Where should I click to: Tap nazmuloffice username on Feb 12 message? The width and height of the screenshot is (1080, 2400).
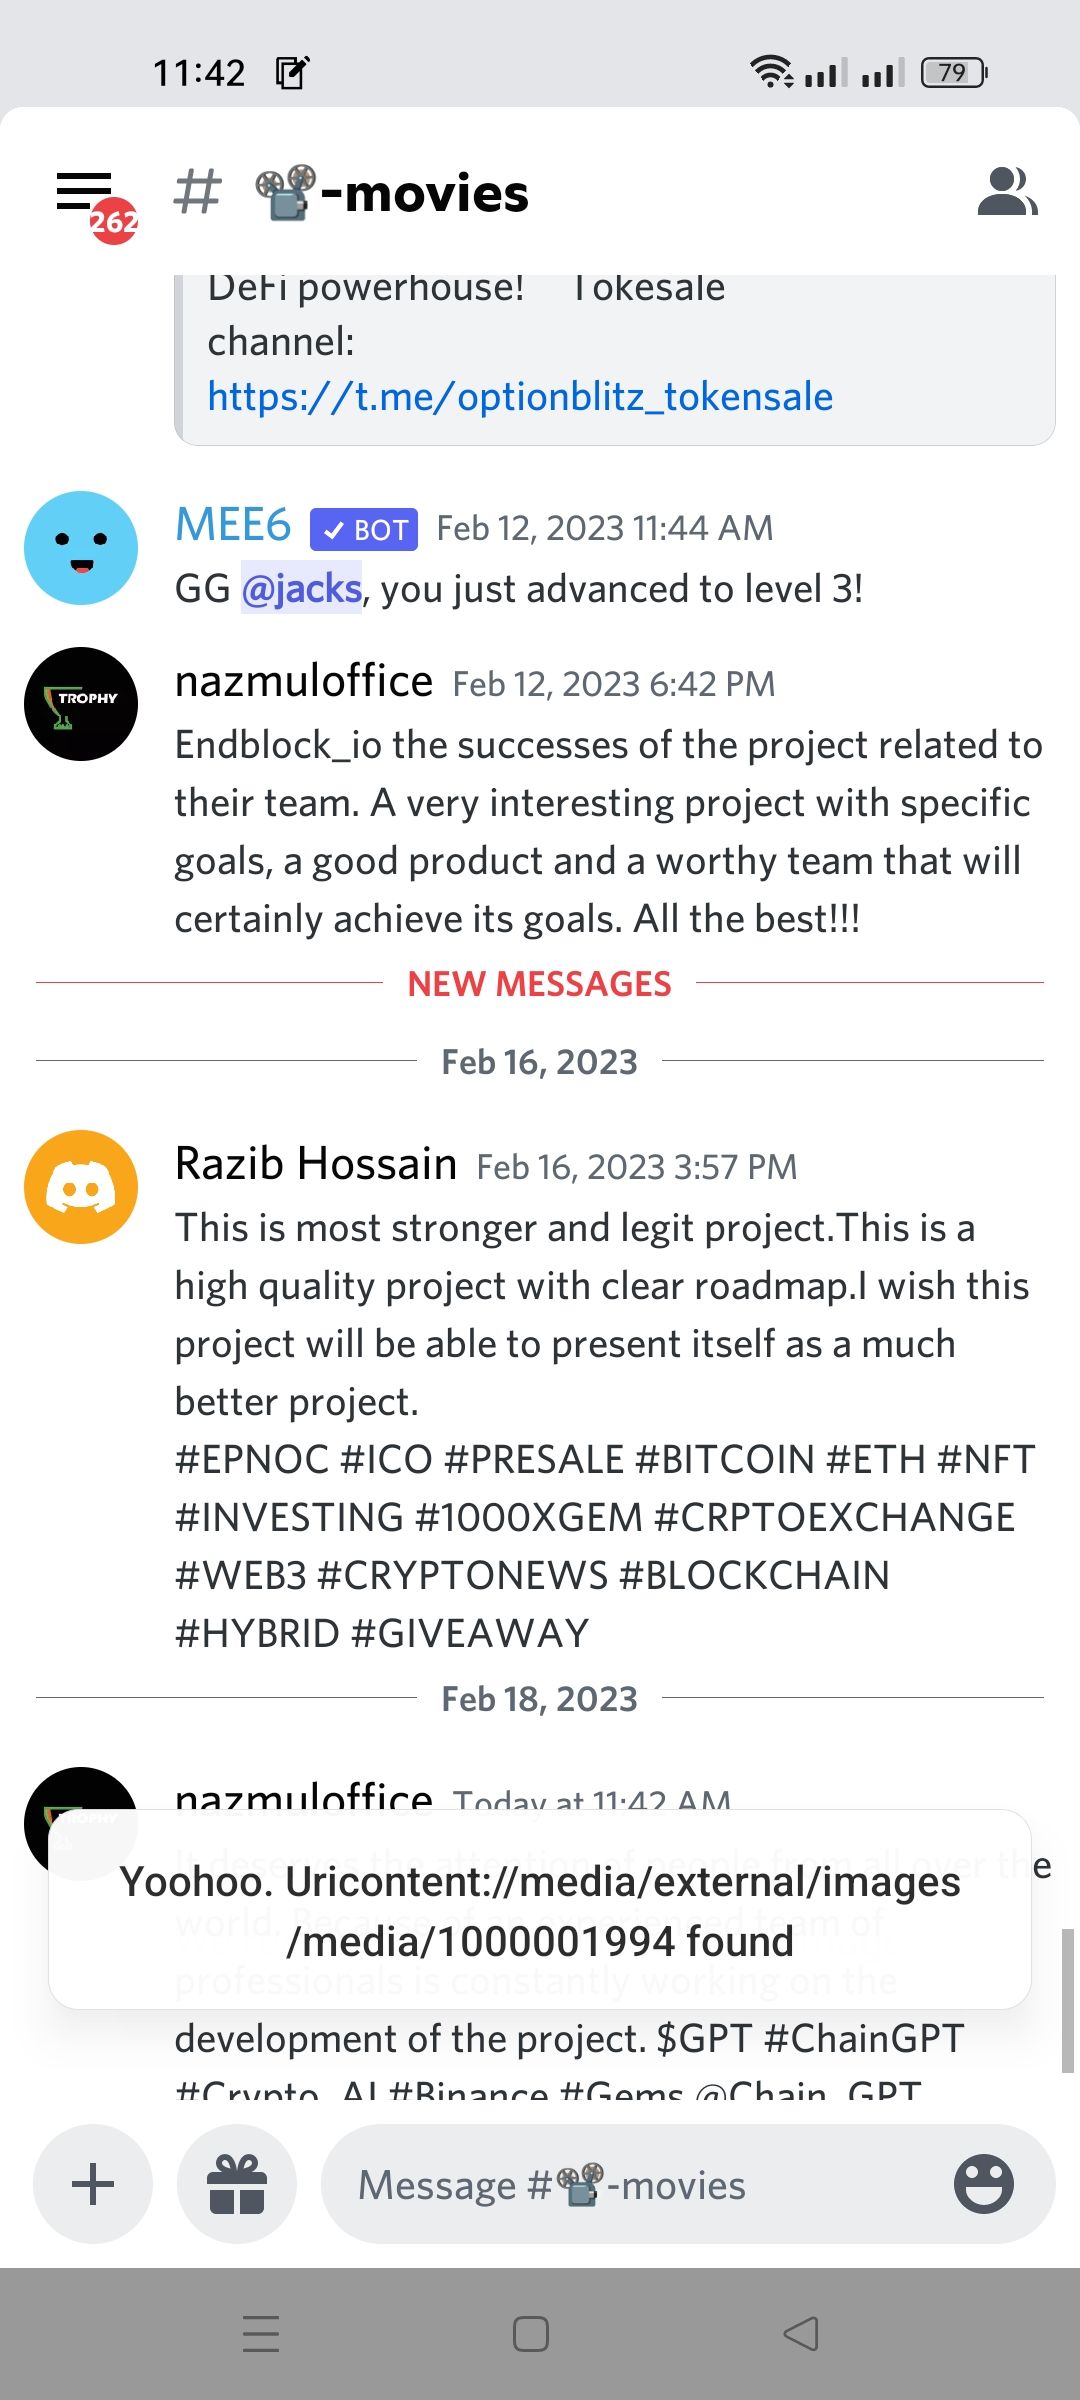pyautogui.click(x=304, y=682)
